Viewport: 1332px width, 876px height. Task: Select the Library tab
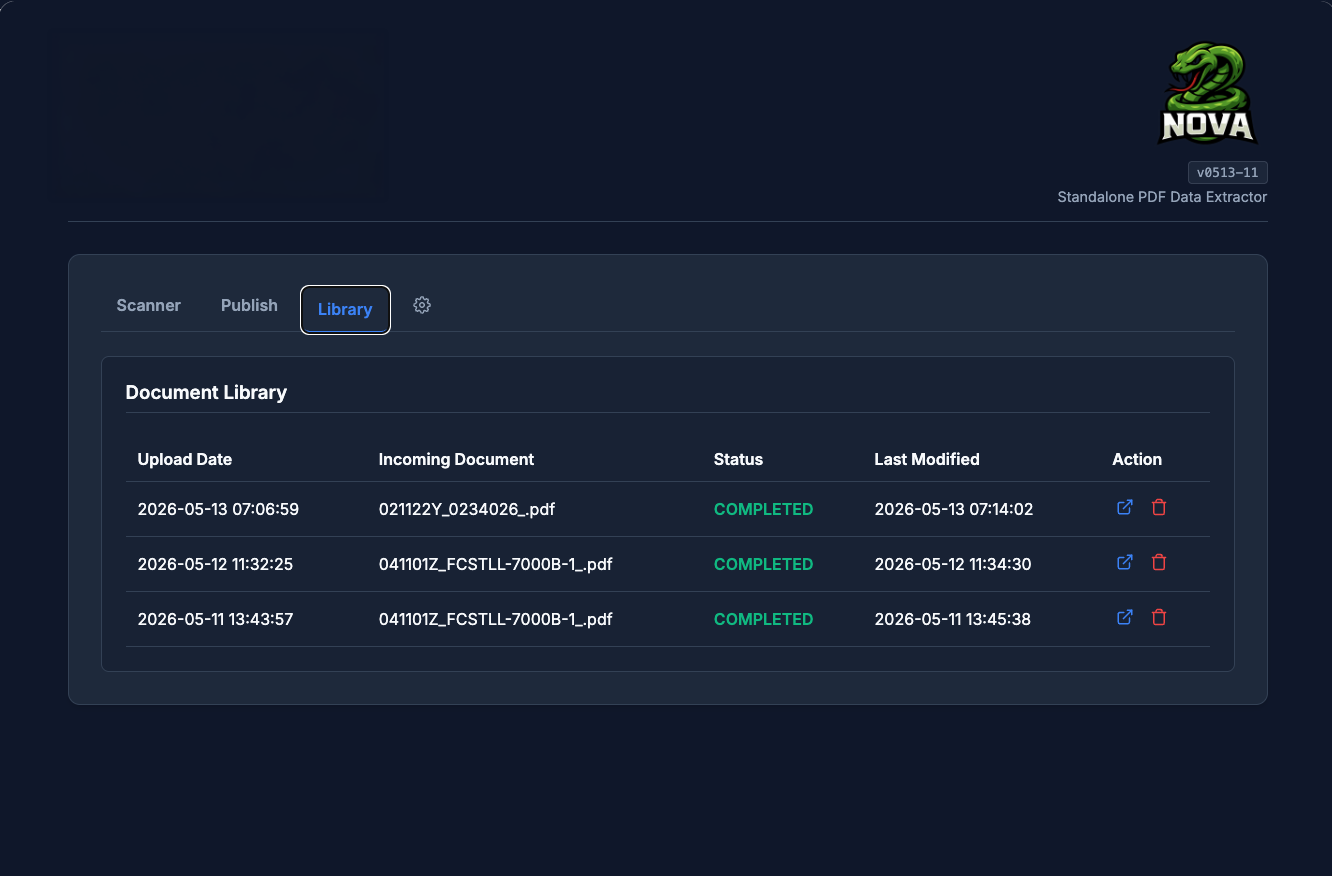345,309
